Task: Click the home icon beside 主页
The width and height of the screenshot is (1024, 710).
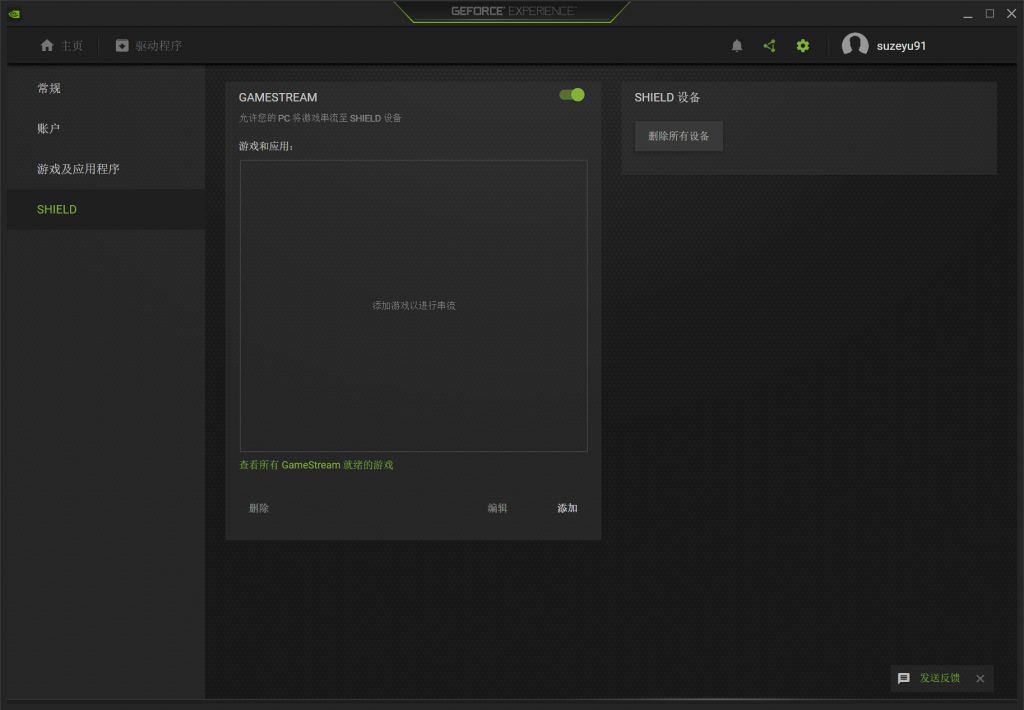Action: point(46,45)
